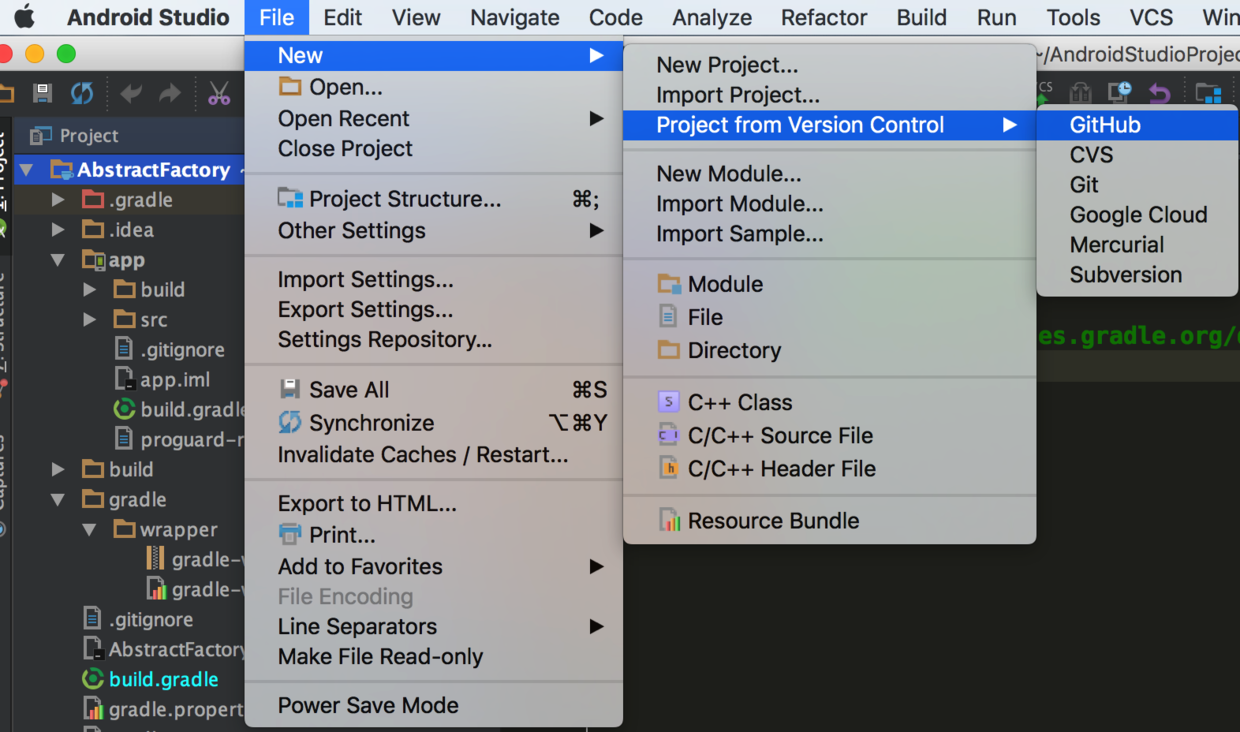
Task: Select Import Module... menu item
Action: 739,204
